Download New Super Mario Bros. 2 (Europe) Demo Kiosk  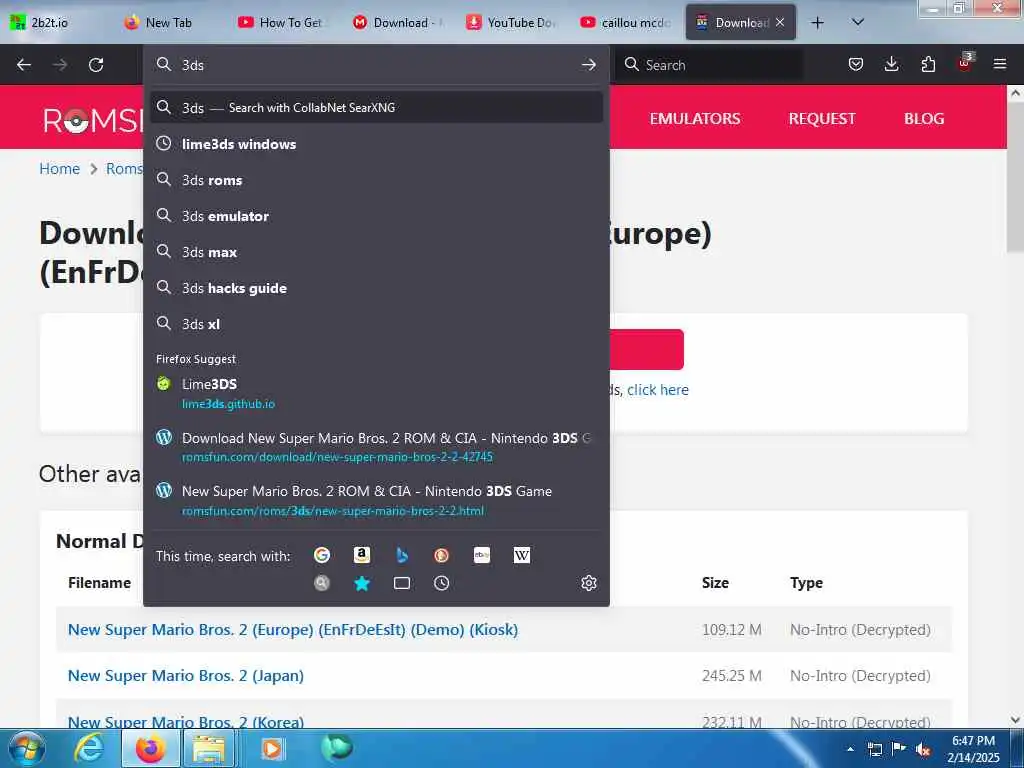[x=293, y=629]
